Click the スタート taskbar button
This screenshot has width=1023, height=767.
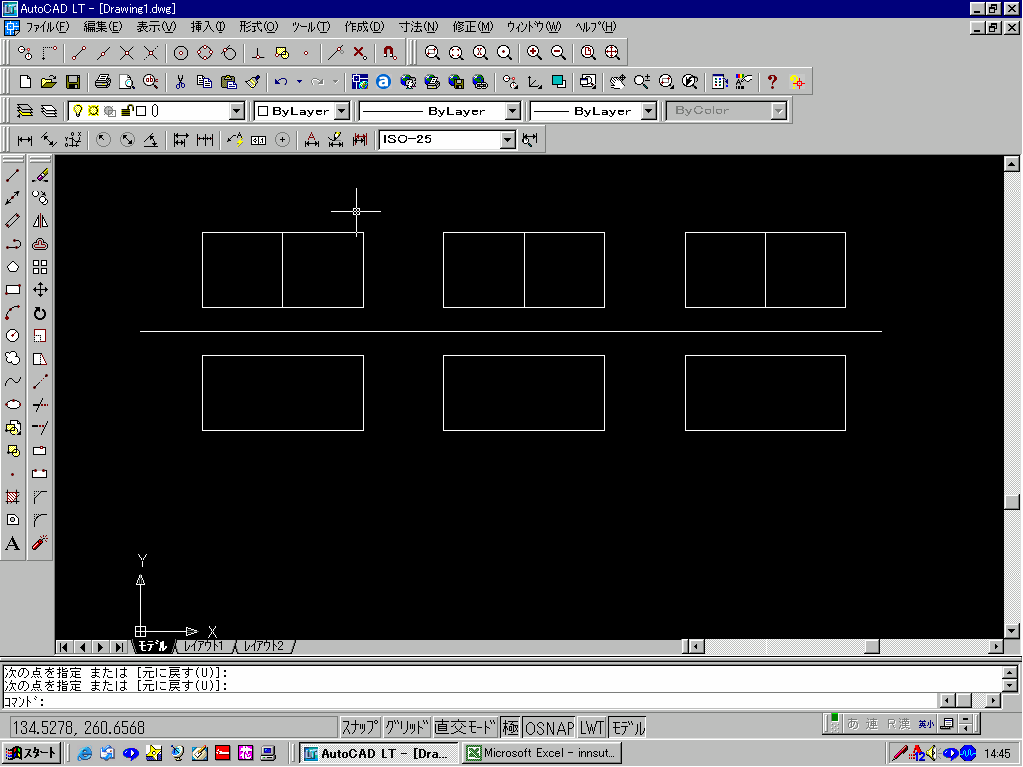(x=32, y=753)
